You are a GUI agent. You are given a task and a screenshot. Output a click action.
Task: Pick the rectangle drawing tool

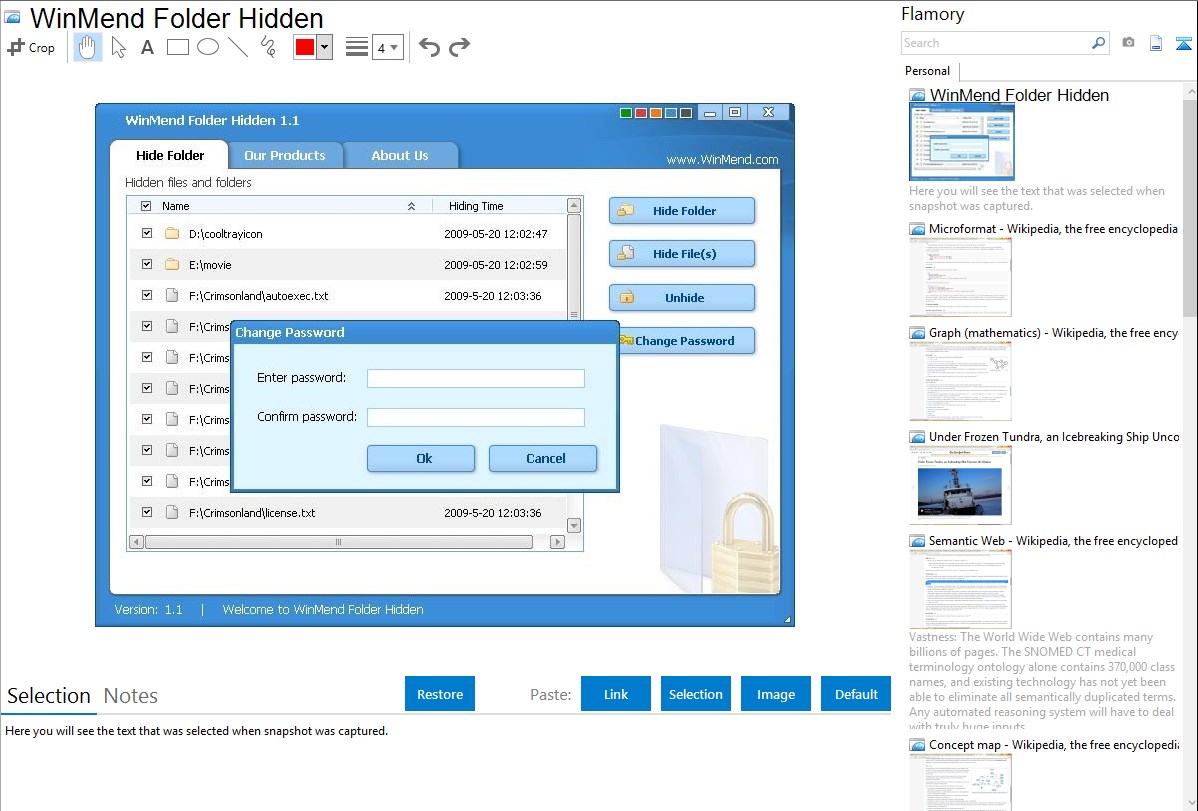177,47
